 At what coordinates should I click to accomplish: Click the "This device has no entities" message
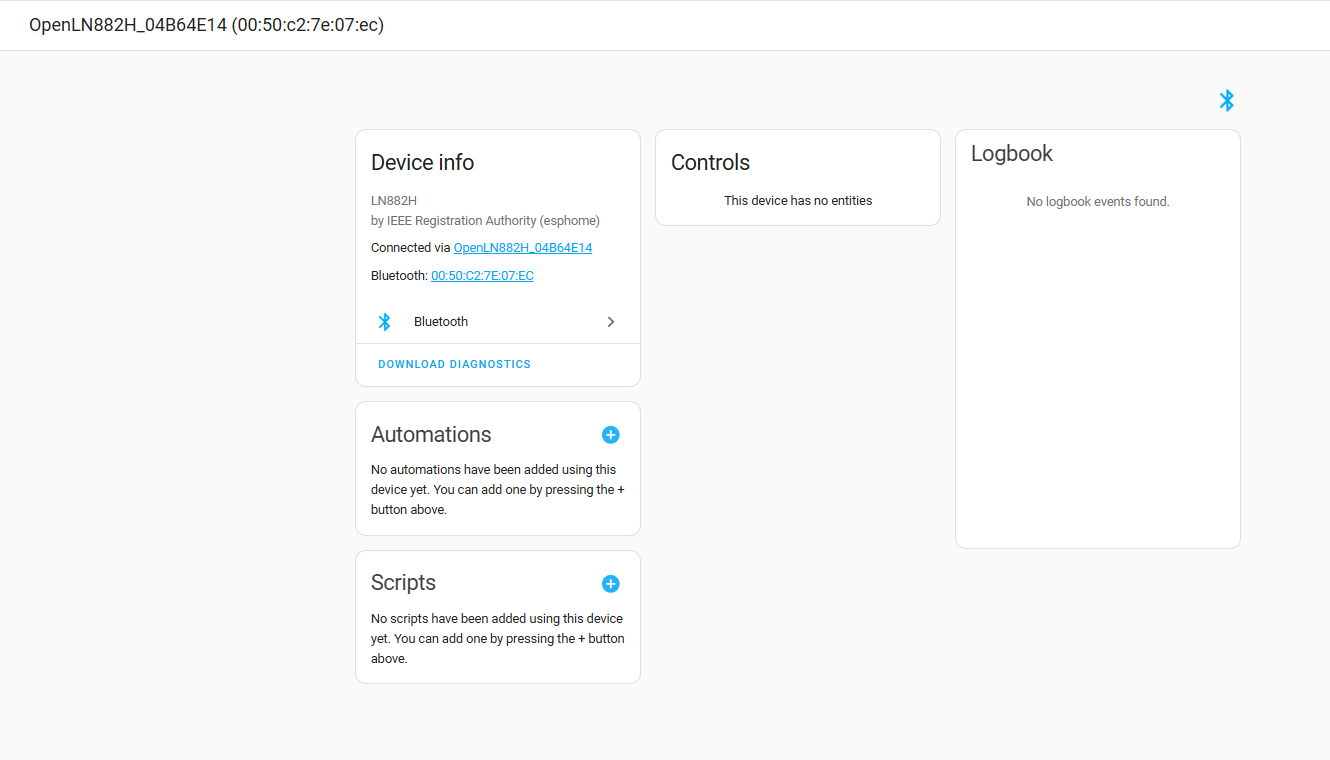point(798,201)
